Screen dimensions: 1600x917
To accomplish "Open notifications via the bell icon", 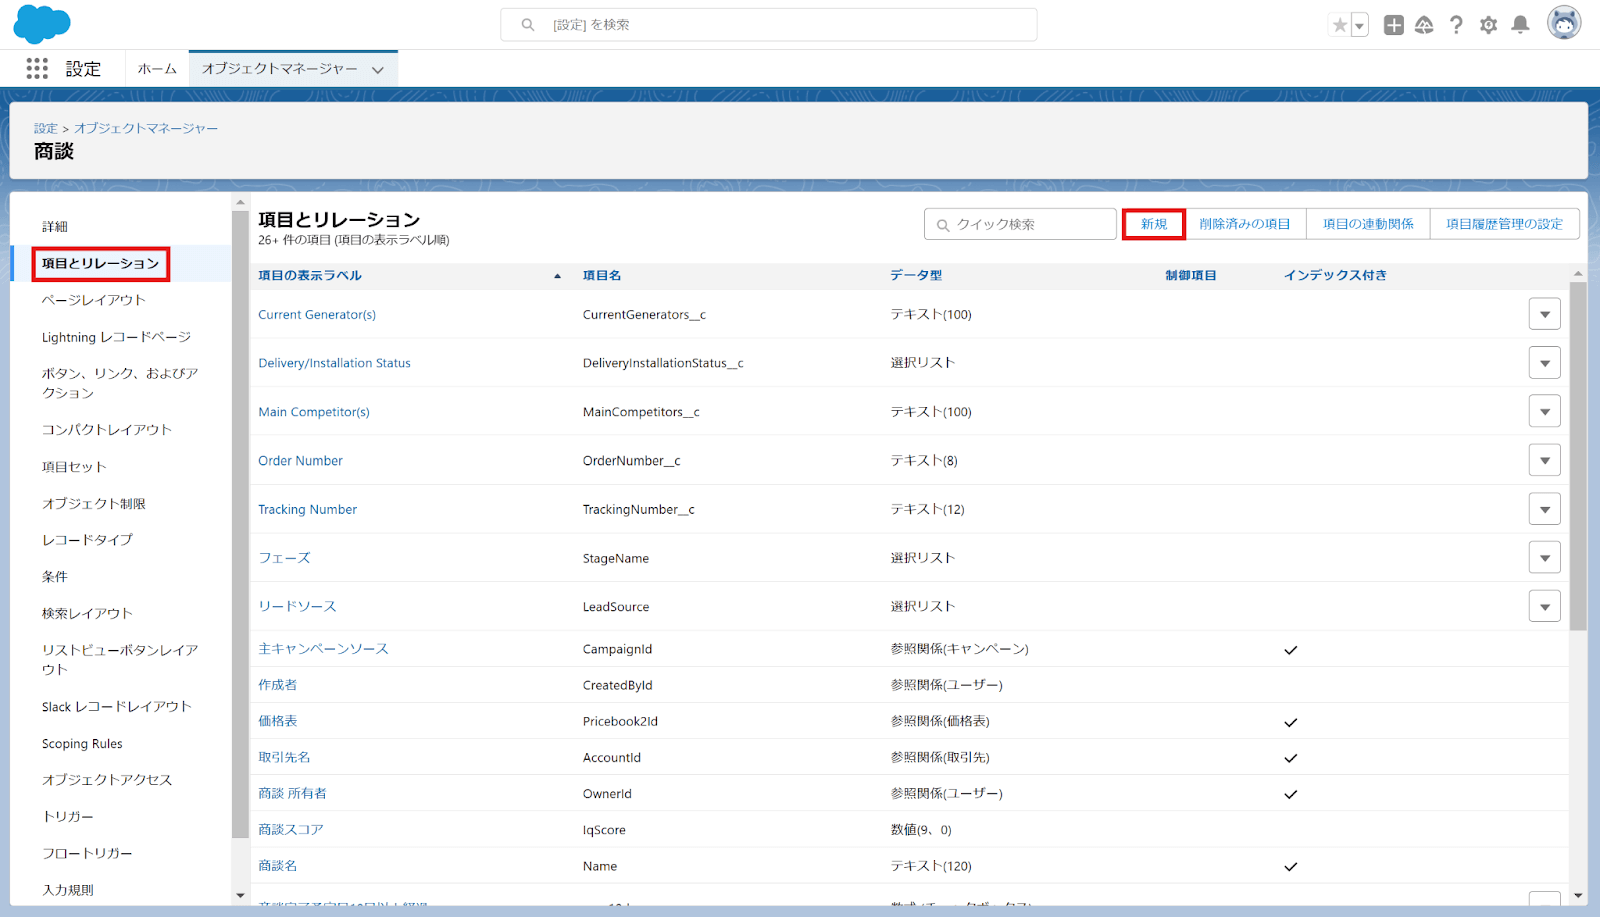I will tap(1521, 24).
